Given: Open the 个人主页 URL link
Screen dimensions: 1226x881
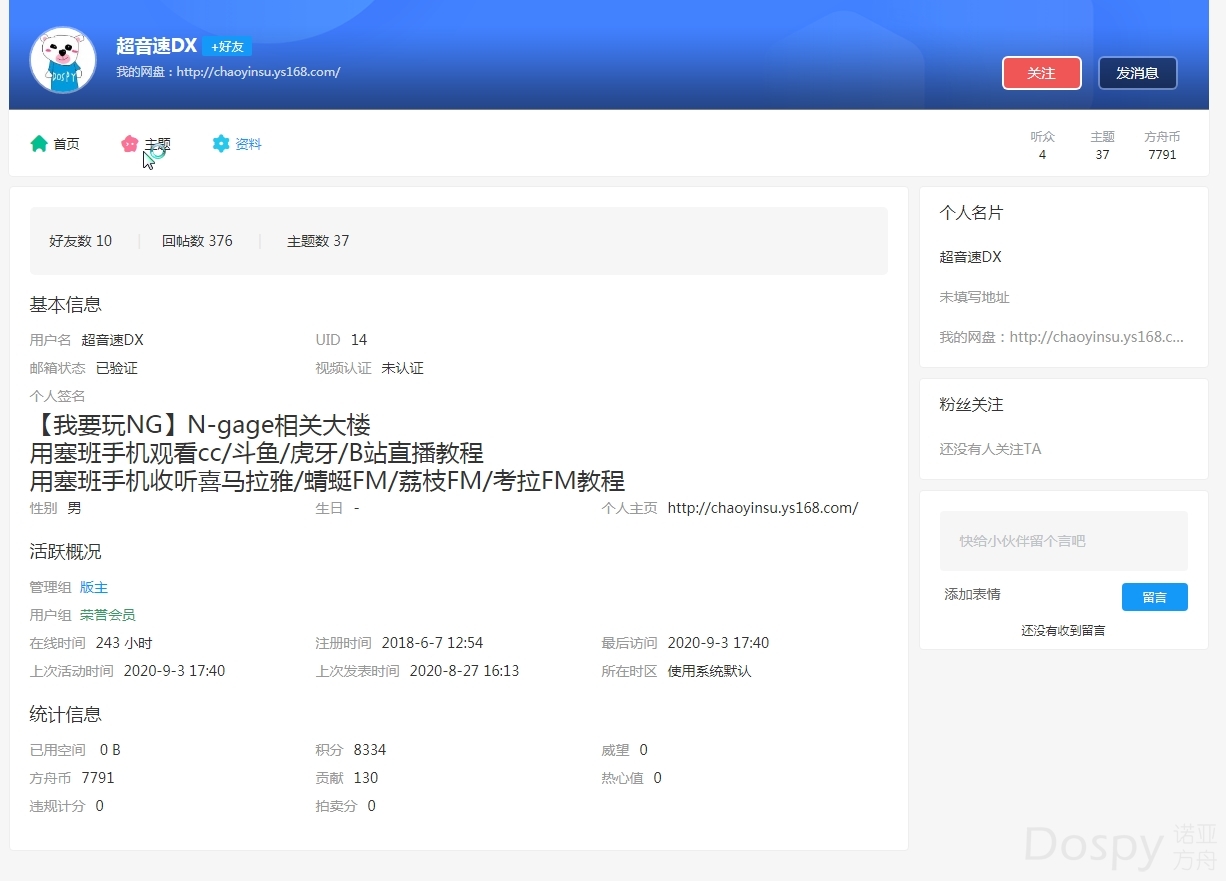Looking at the screenshot, I should point(762,508).
